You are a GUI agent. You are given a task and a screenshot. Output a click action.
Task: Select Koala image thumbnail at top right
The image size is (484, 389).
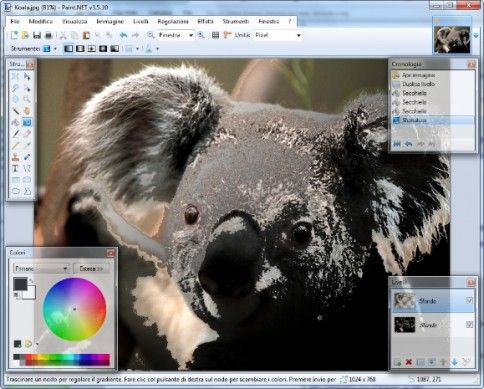[x=452, y=40]
